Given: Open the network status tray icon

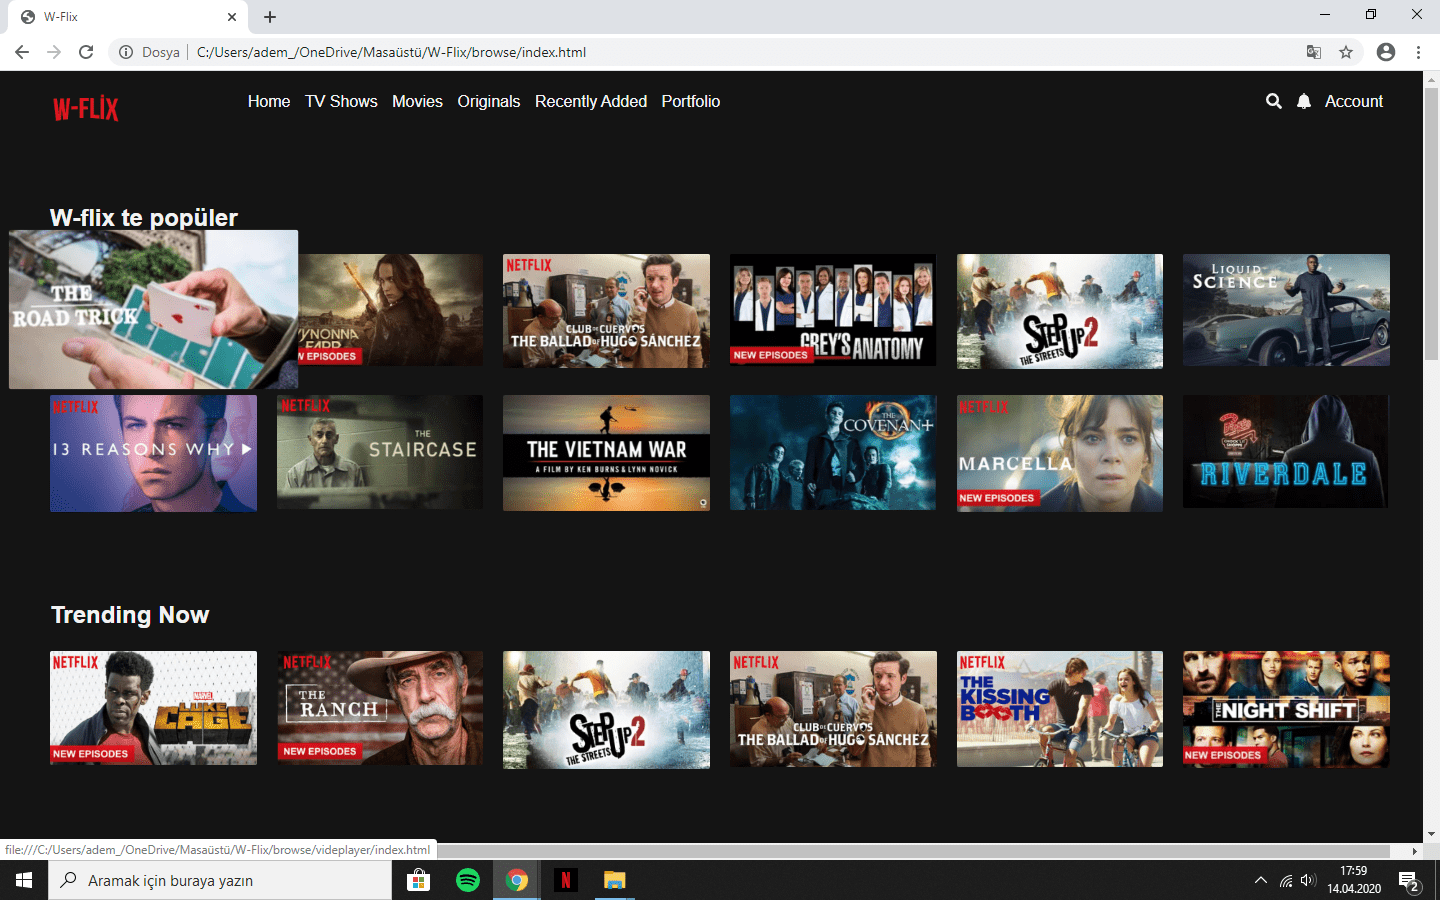Looking at the screenshot, I should (x=1285, y=880).
